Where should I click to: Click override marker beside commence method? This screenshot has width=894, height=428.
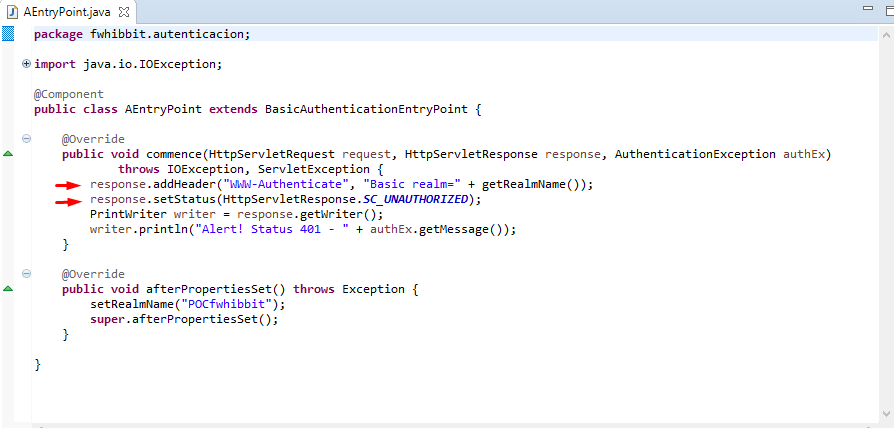(8, 154)
